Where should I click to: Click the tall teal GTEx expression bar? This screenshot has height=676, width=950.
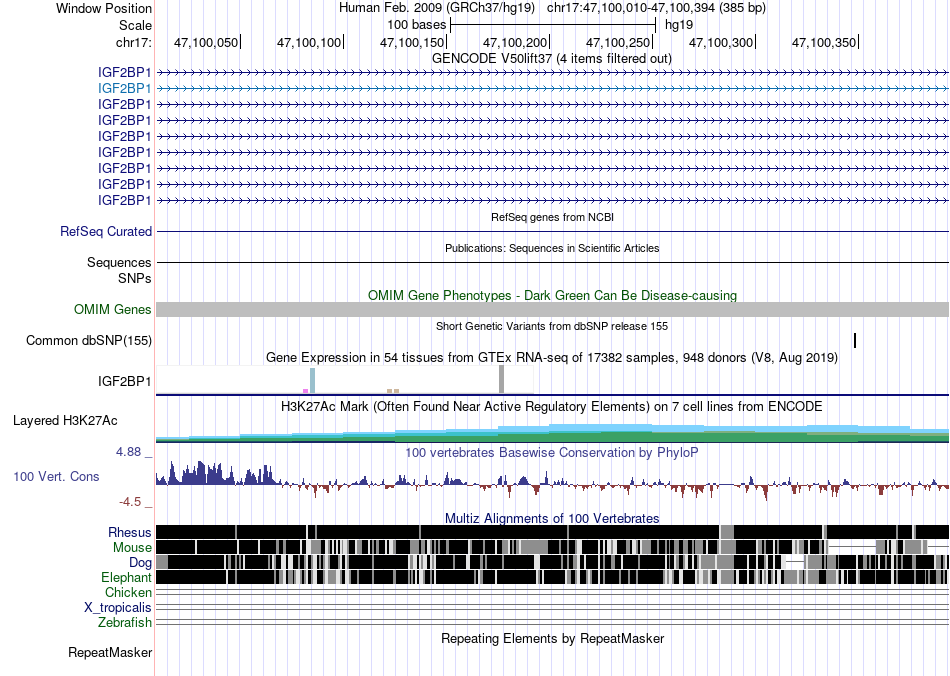point(313,380)
